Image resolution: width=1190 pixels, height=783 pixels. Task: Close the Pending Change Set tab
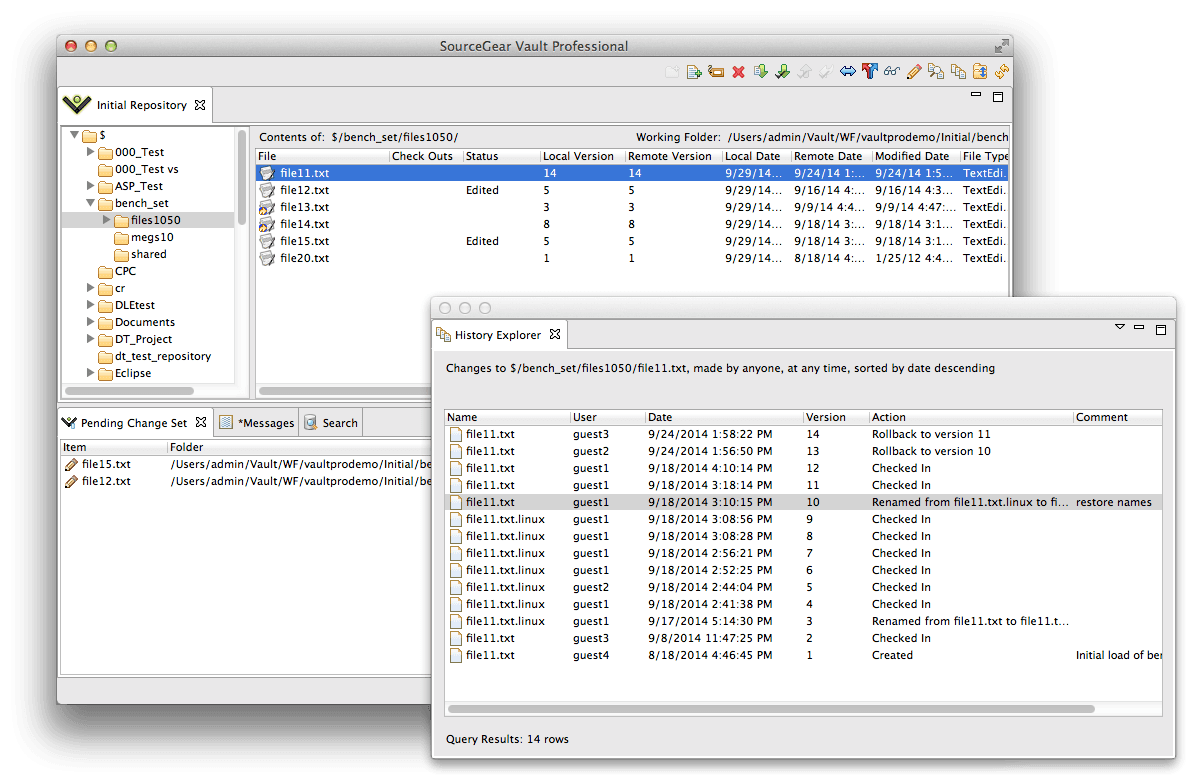[200, 422]
